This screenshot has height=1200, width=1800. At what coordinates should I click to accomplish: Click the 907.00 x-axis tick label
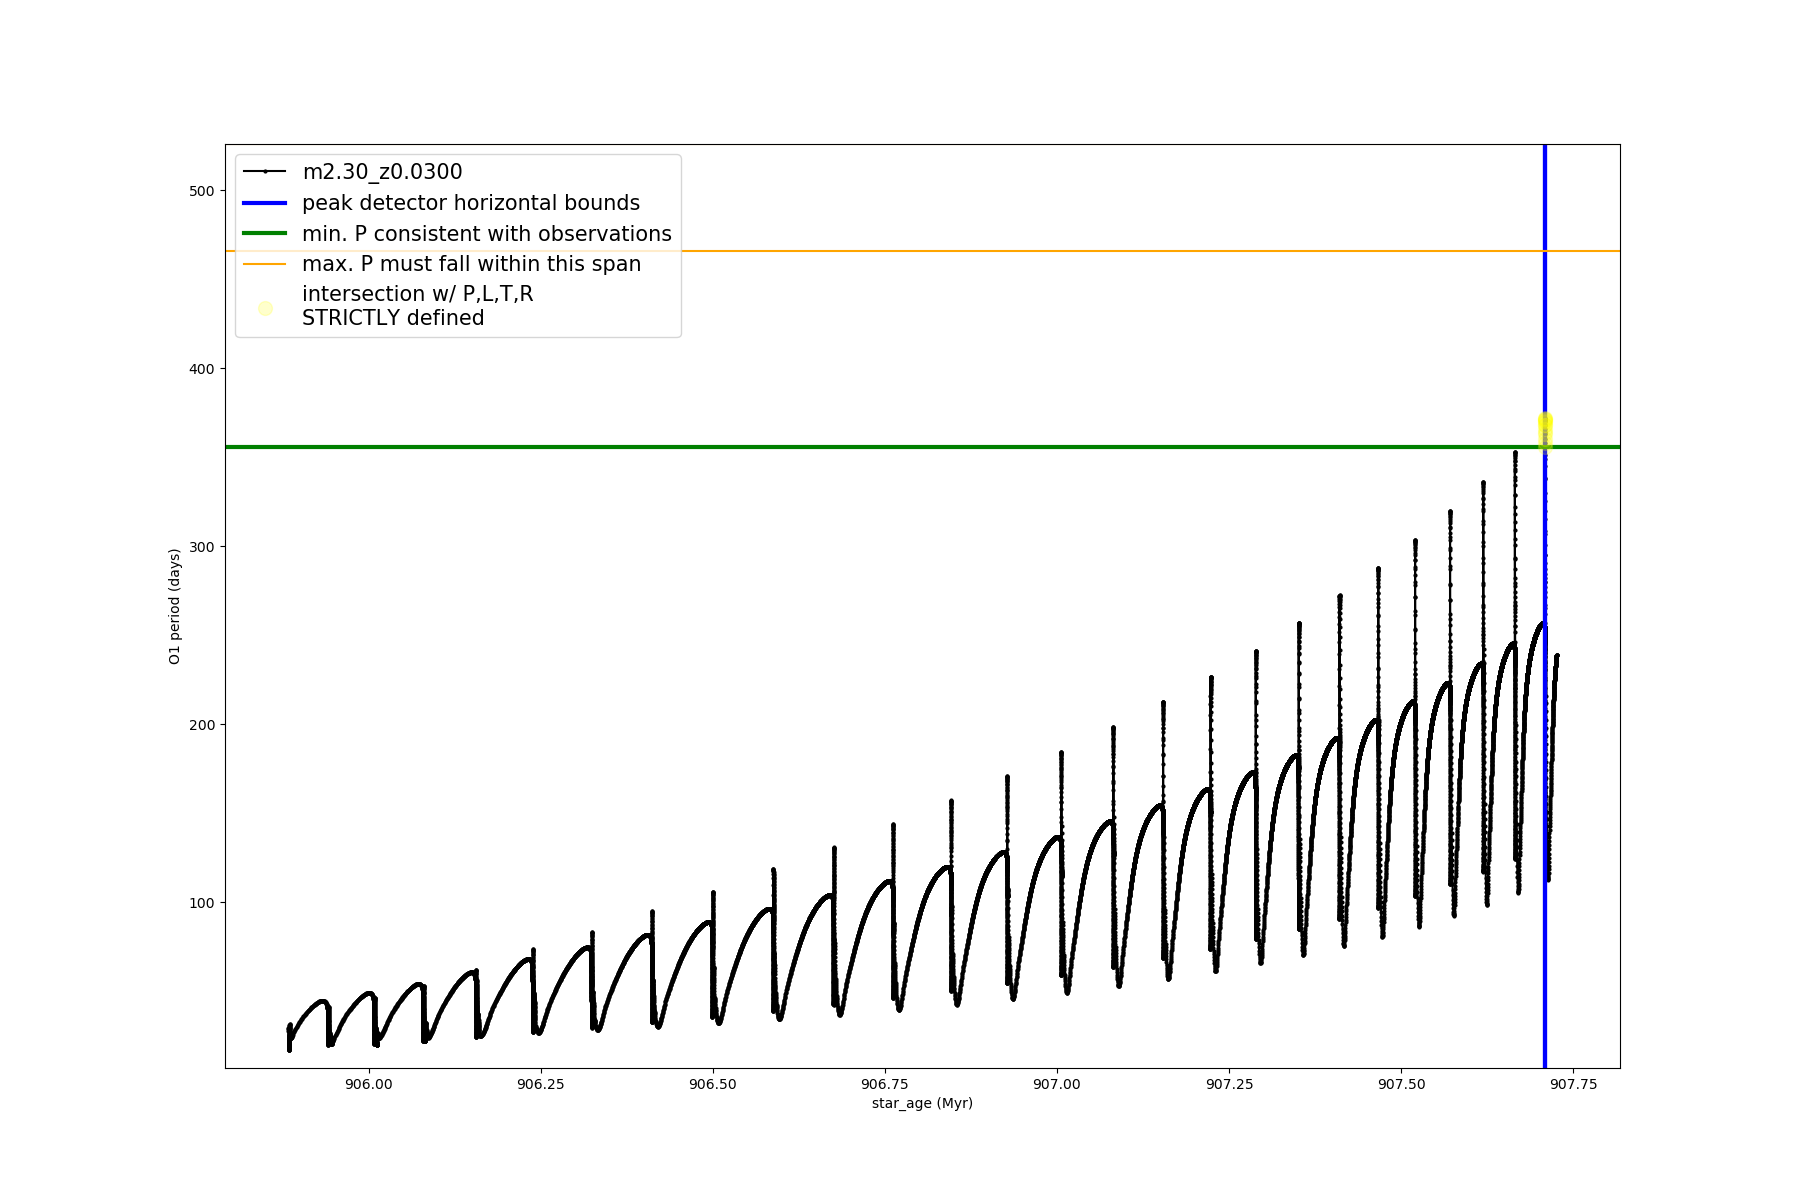point(1057,1084)
